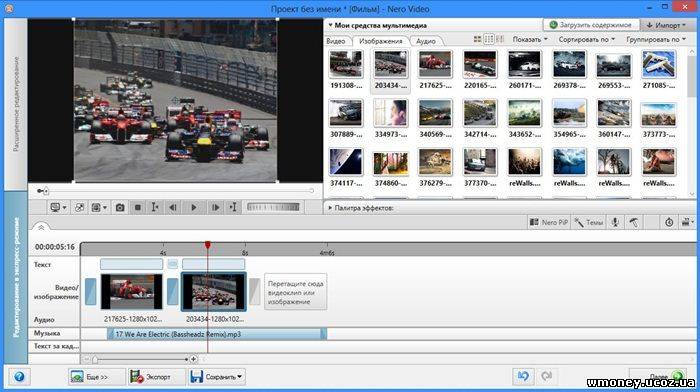Open the Импорт dropdown

click(666, 25)
